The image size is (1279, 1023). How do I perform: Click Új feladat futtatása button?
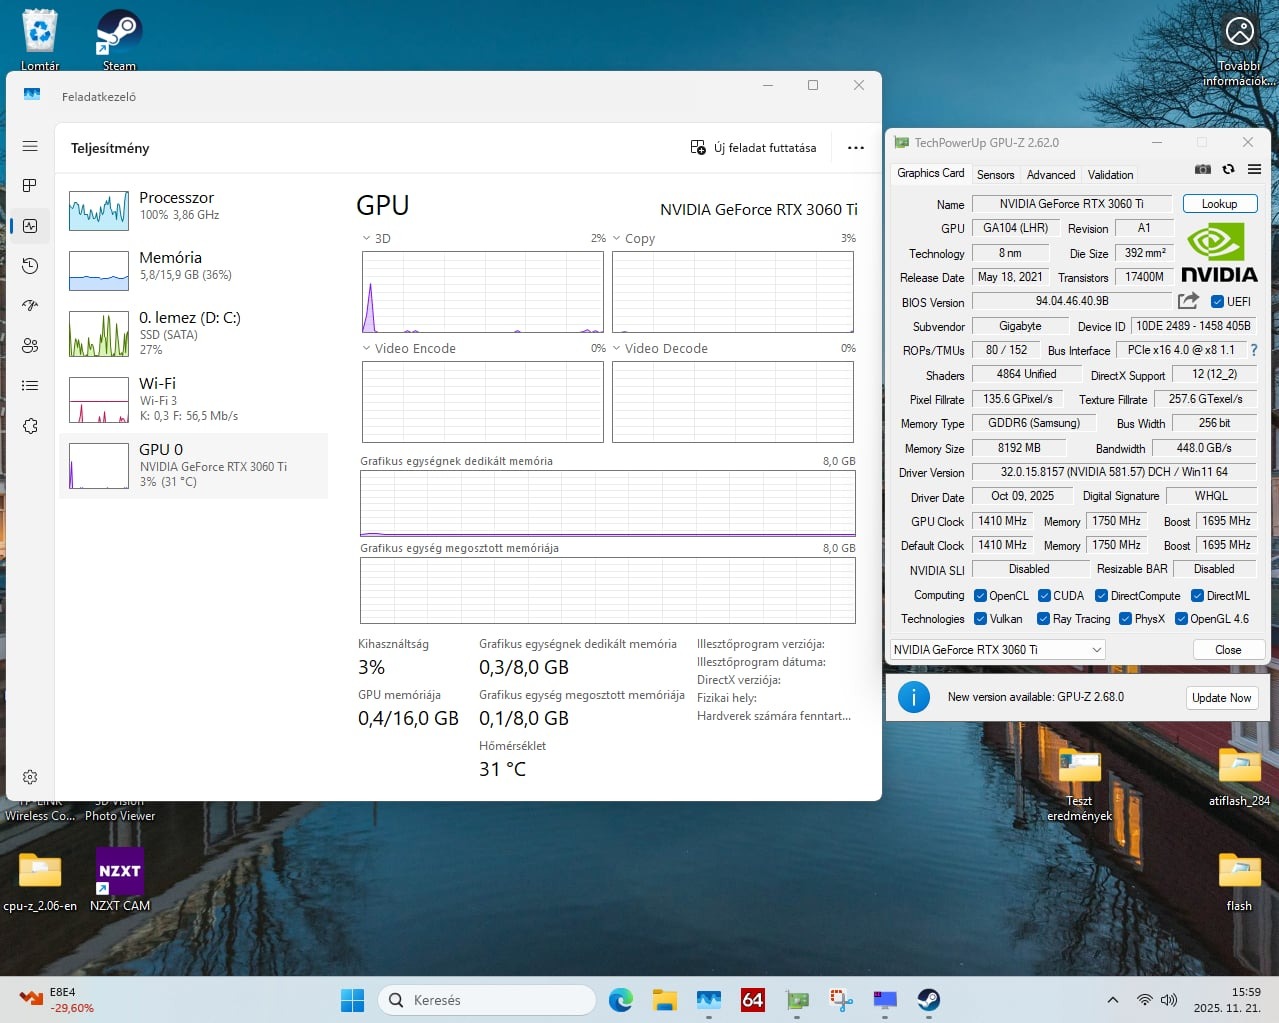(x=754, y=148)
